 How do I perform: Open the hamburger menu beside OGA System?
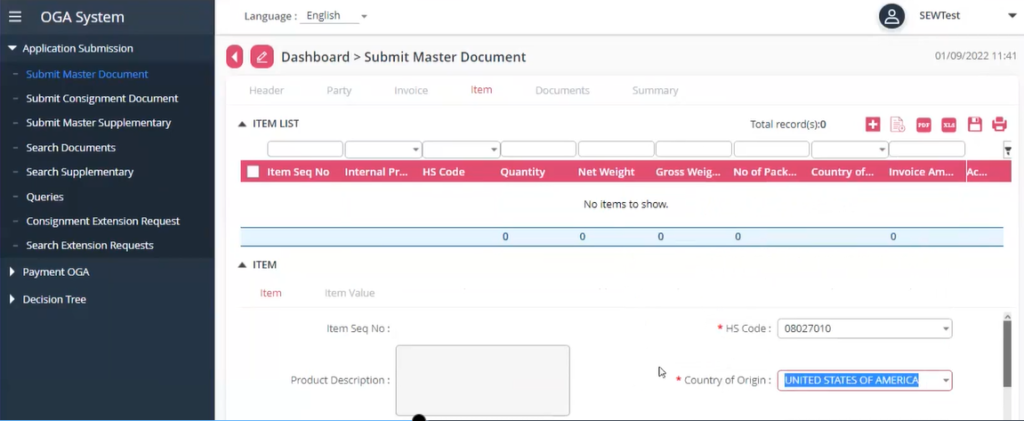tap(15, 17)
